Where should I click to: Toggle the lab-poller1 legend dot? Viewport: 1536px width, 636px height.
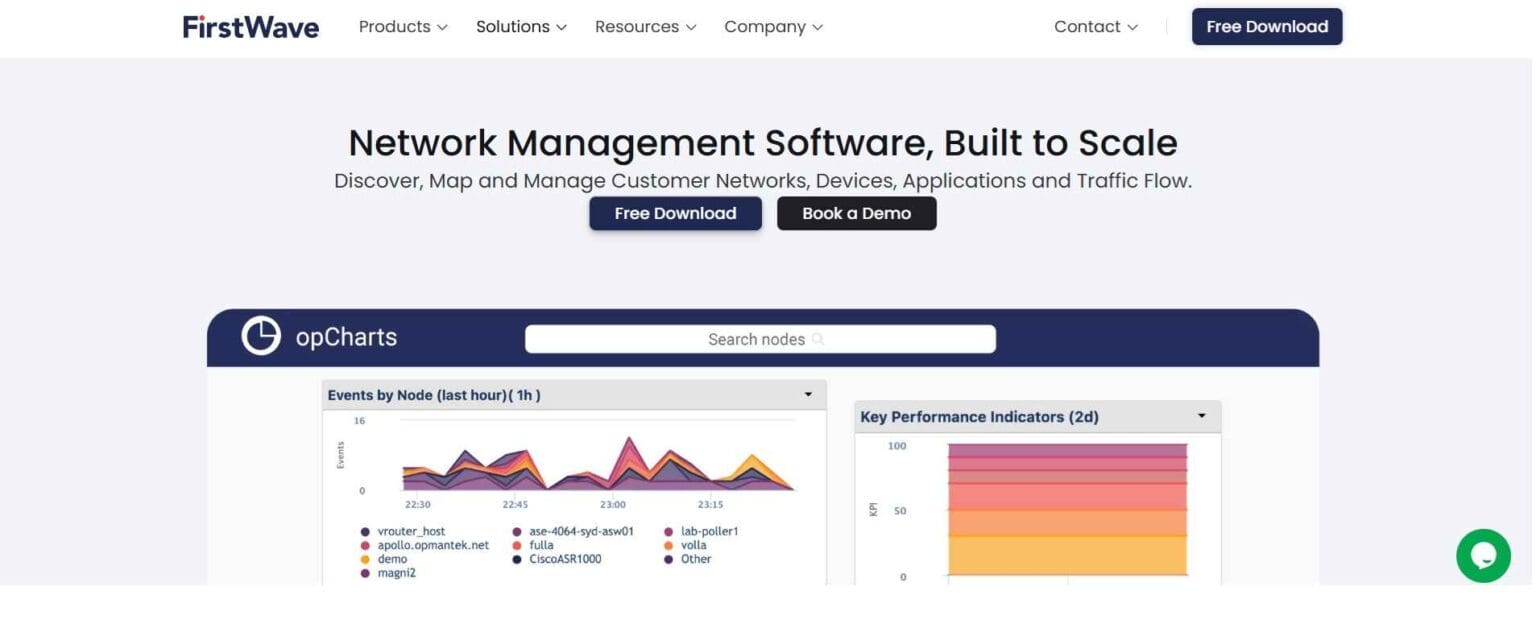click(x=670, y=532)
